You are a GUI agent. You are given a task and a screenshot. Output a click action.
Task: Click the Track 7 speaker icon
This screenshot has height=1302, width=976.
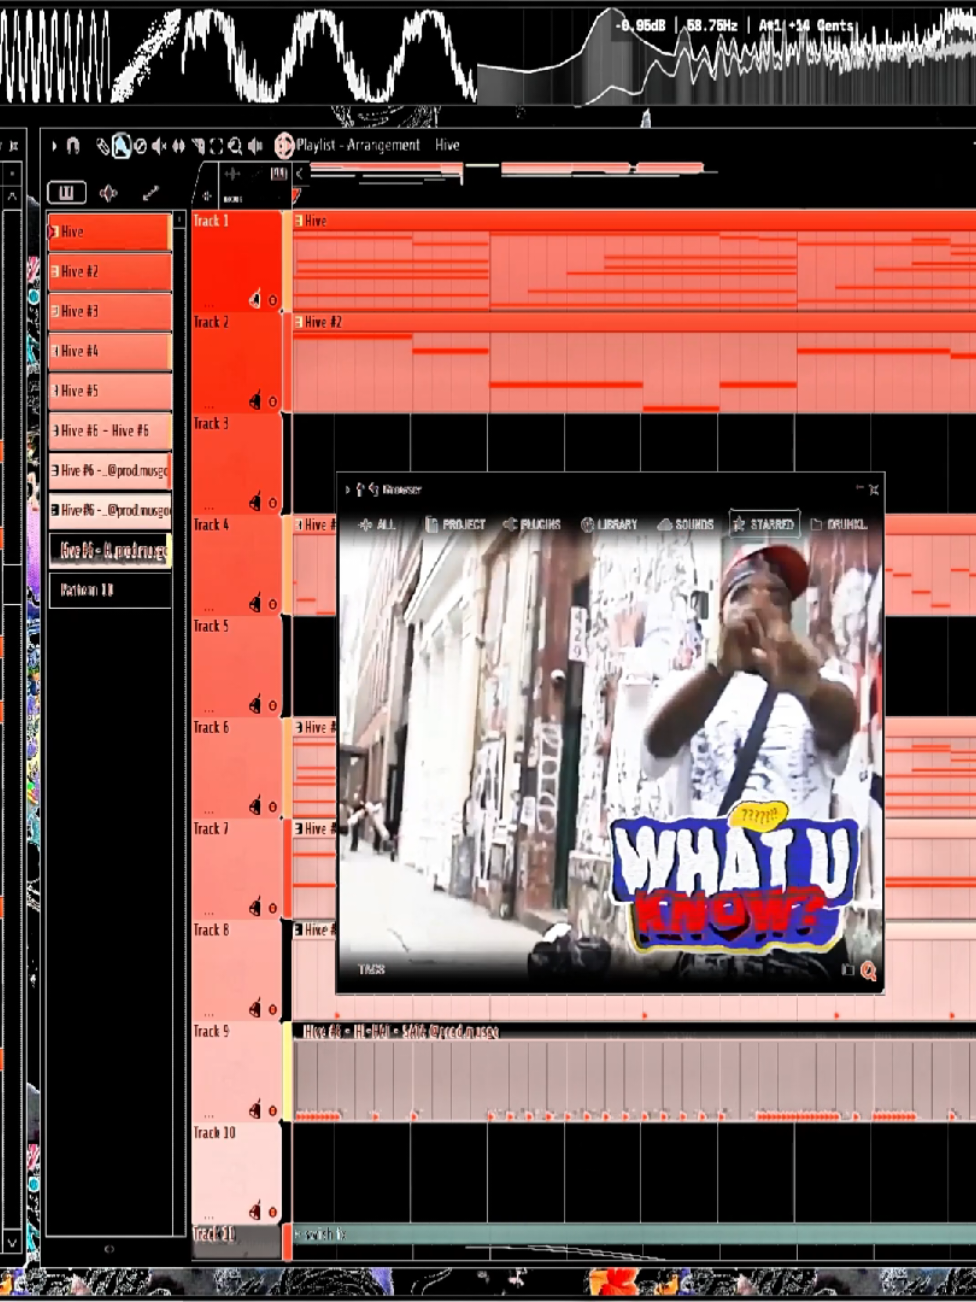click(x=255, y=907)
